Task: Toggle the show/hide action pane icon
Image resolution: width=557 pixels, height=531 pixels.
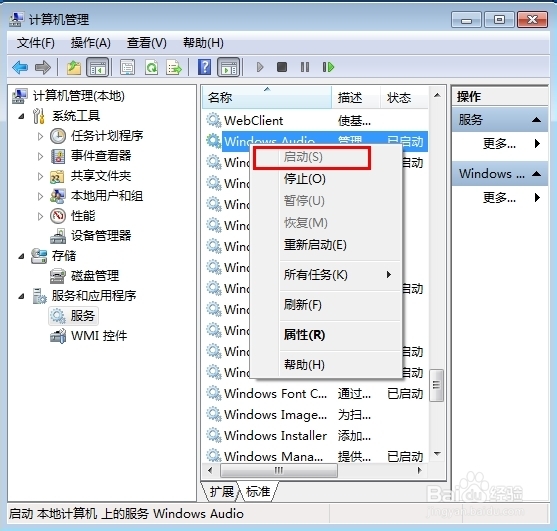Action: click(228, 67)
